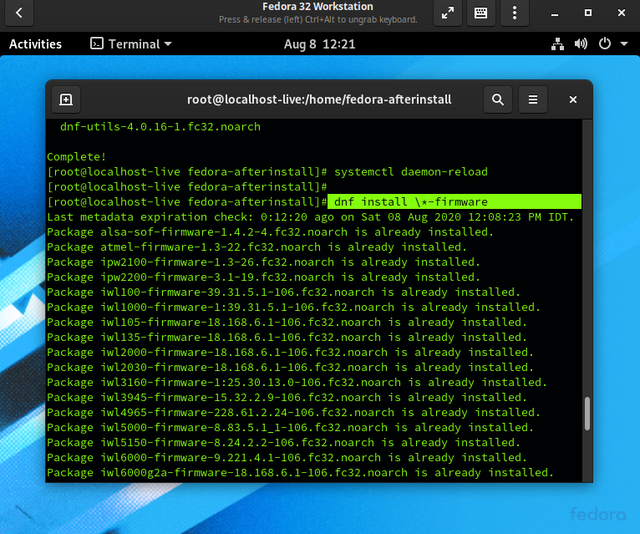Open the terminal hamburger menu
The height and width of the screenshot is (534, 640).
533,99
